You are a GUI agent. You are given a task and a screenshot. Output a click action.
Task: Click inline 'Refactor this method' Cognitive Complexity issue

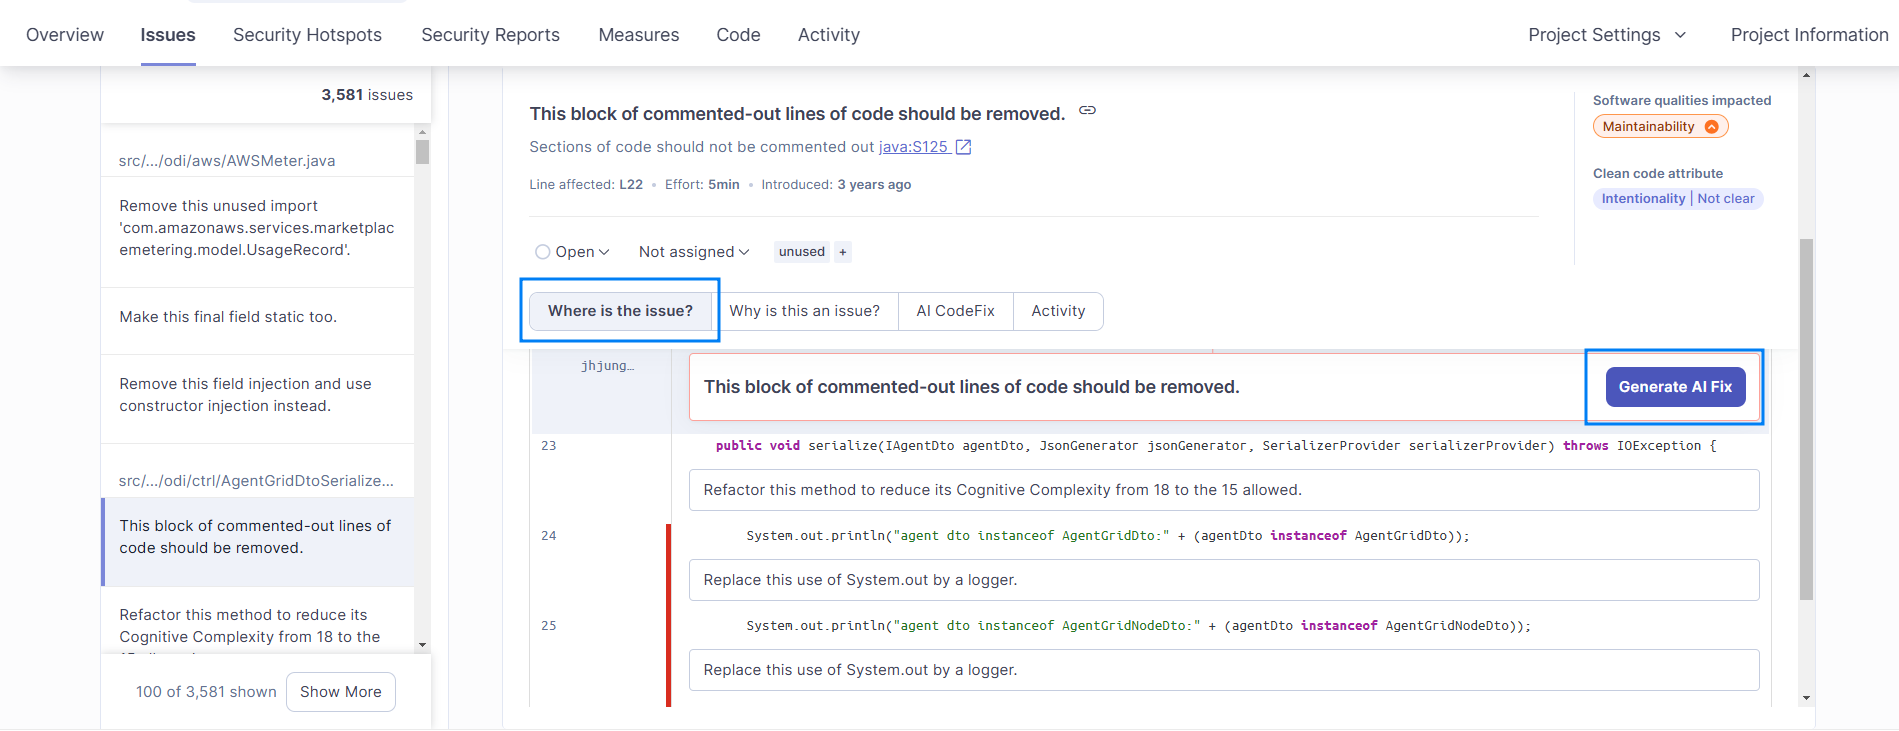[x=1224, y=490]
